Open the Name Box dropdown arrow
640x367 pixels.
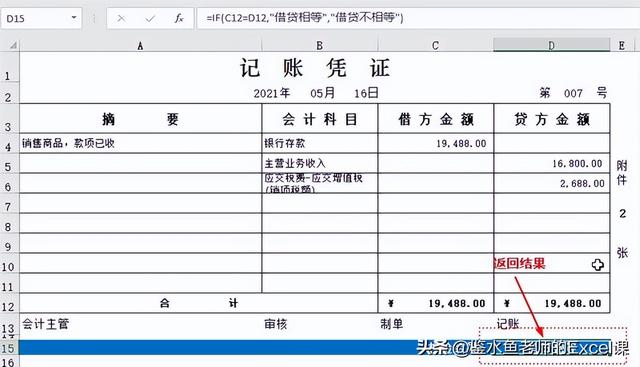pos(74,18)
